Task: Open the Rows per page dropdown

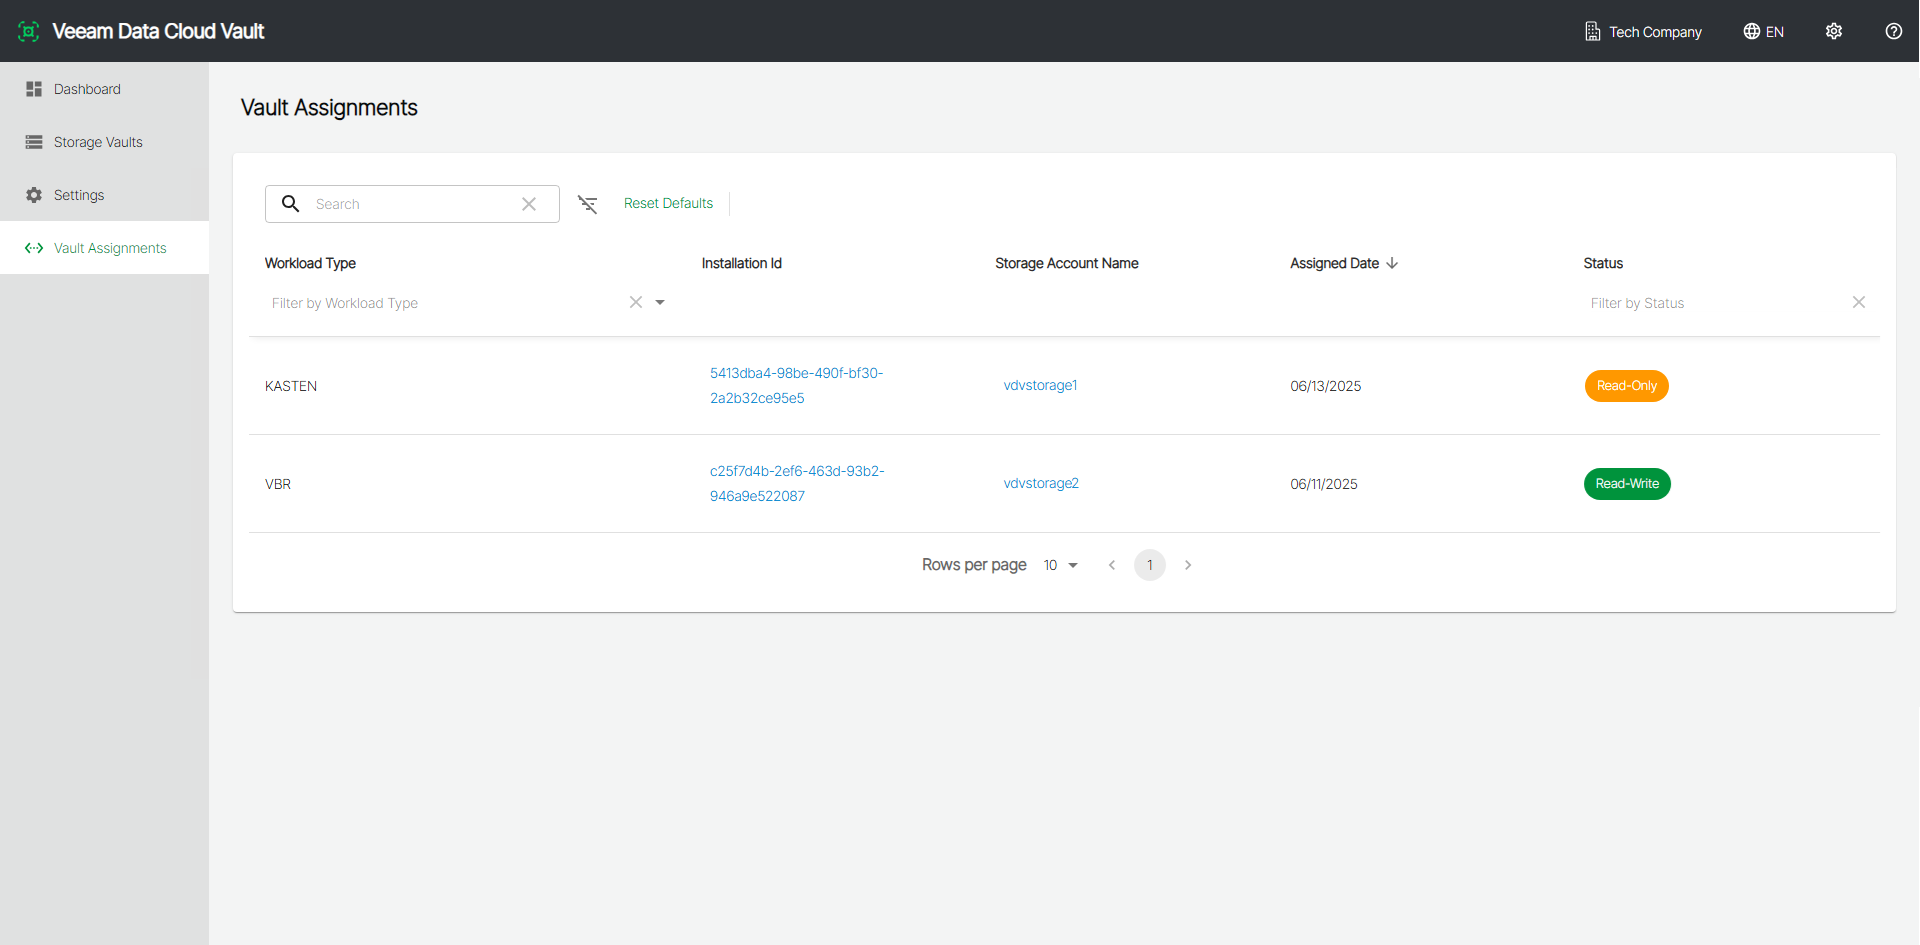Action: click(1061, 565)
